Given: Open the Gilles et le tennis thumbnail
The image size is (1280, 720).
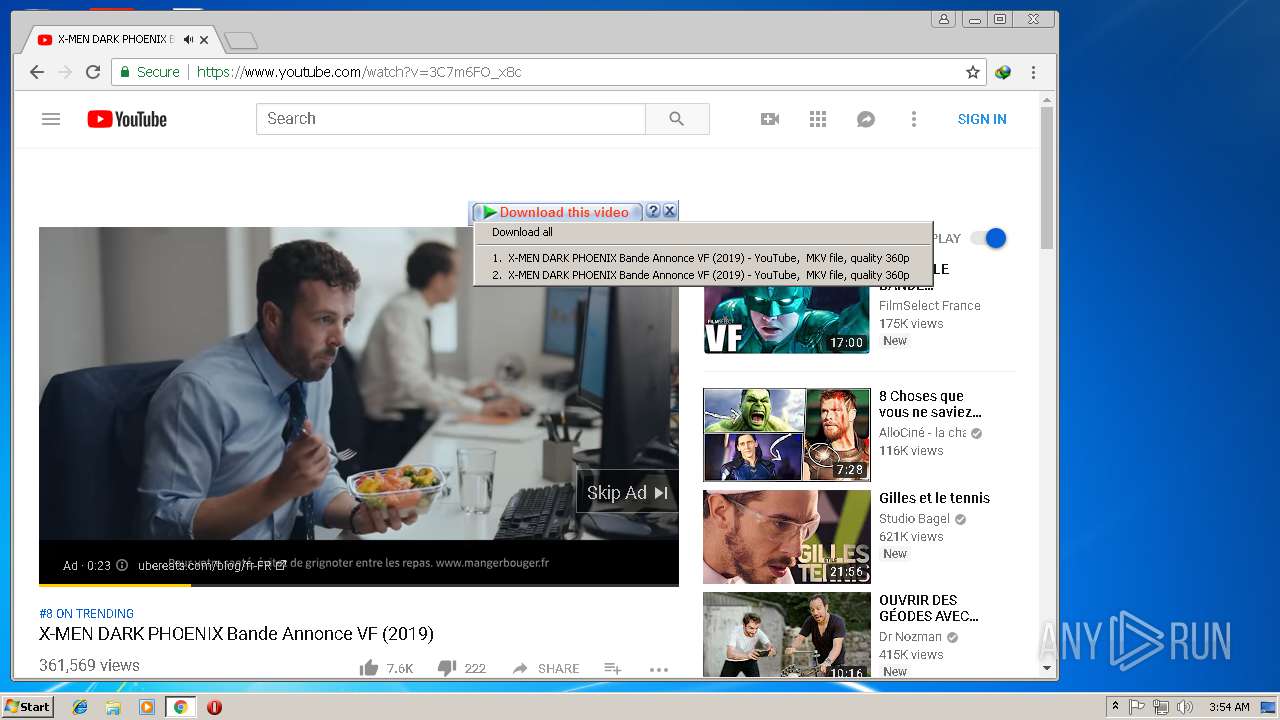Looking at the screenshot, I should [787, 537].
